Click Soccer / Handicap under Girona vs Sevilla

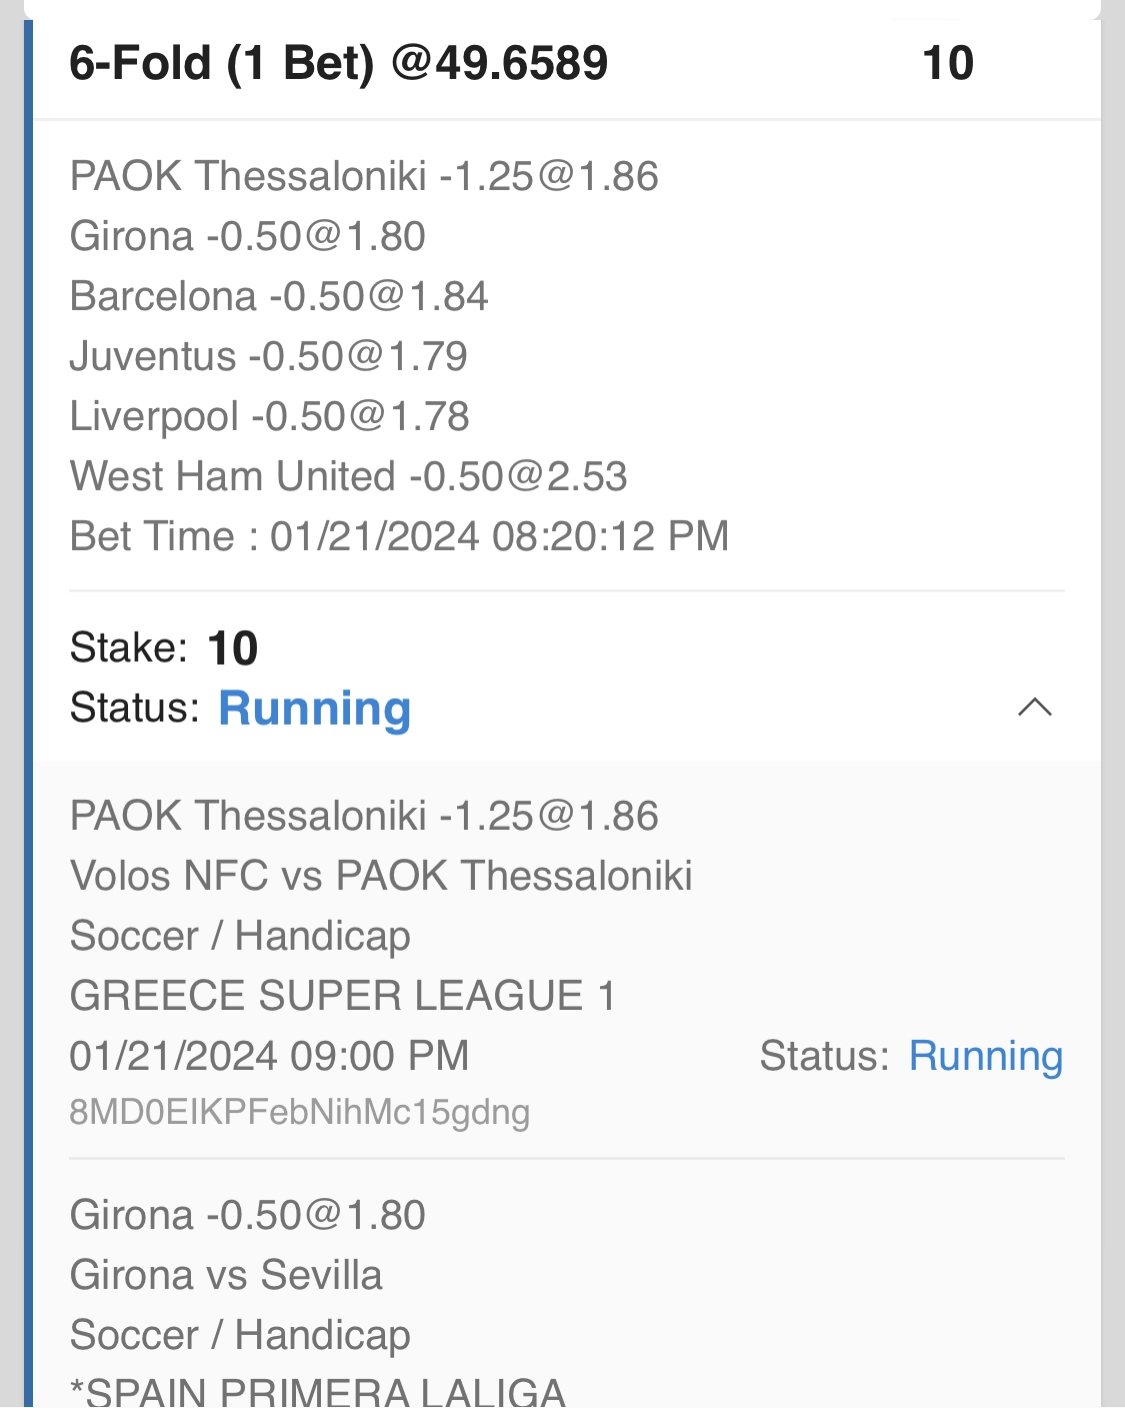pos(240,1335)
